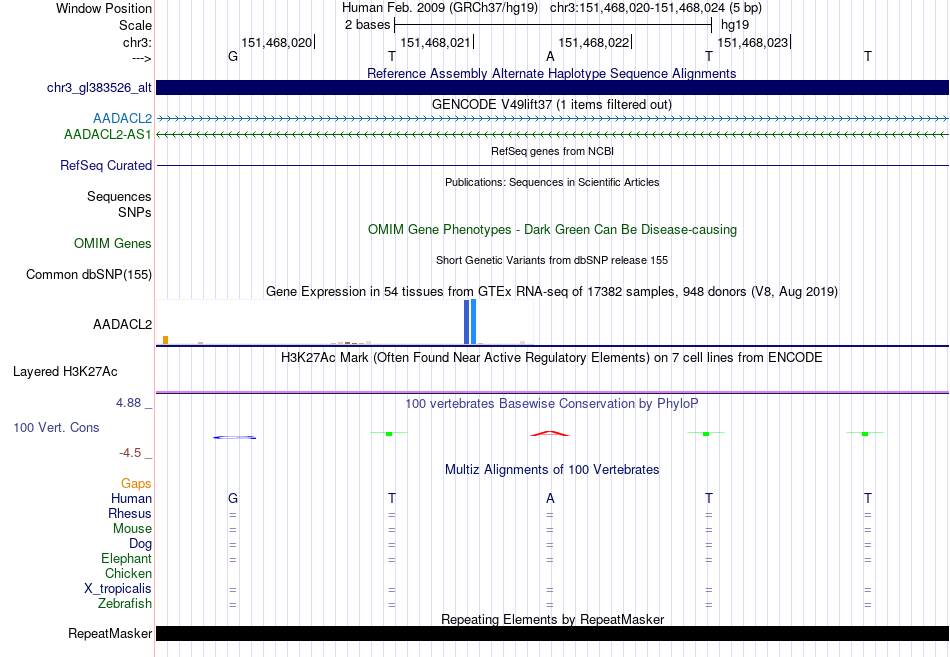Viewport: 950px width, 657px height.
Task: Click the hg19 scale label
Action: click(x=734, y=25)
